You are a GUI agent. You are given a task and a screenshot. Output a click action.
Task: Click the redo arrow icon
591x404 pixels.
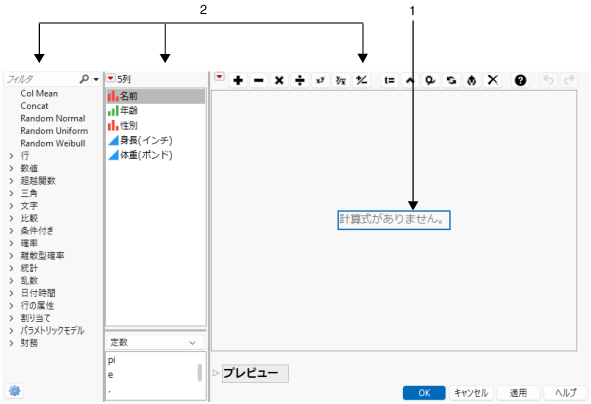pos(569,80)
